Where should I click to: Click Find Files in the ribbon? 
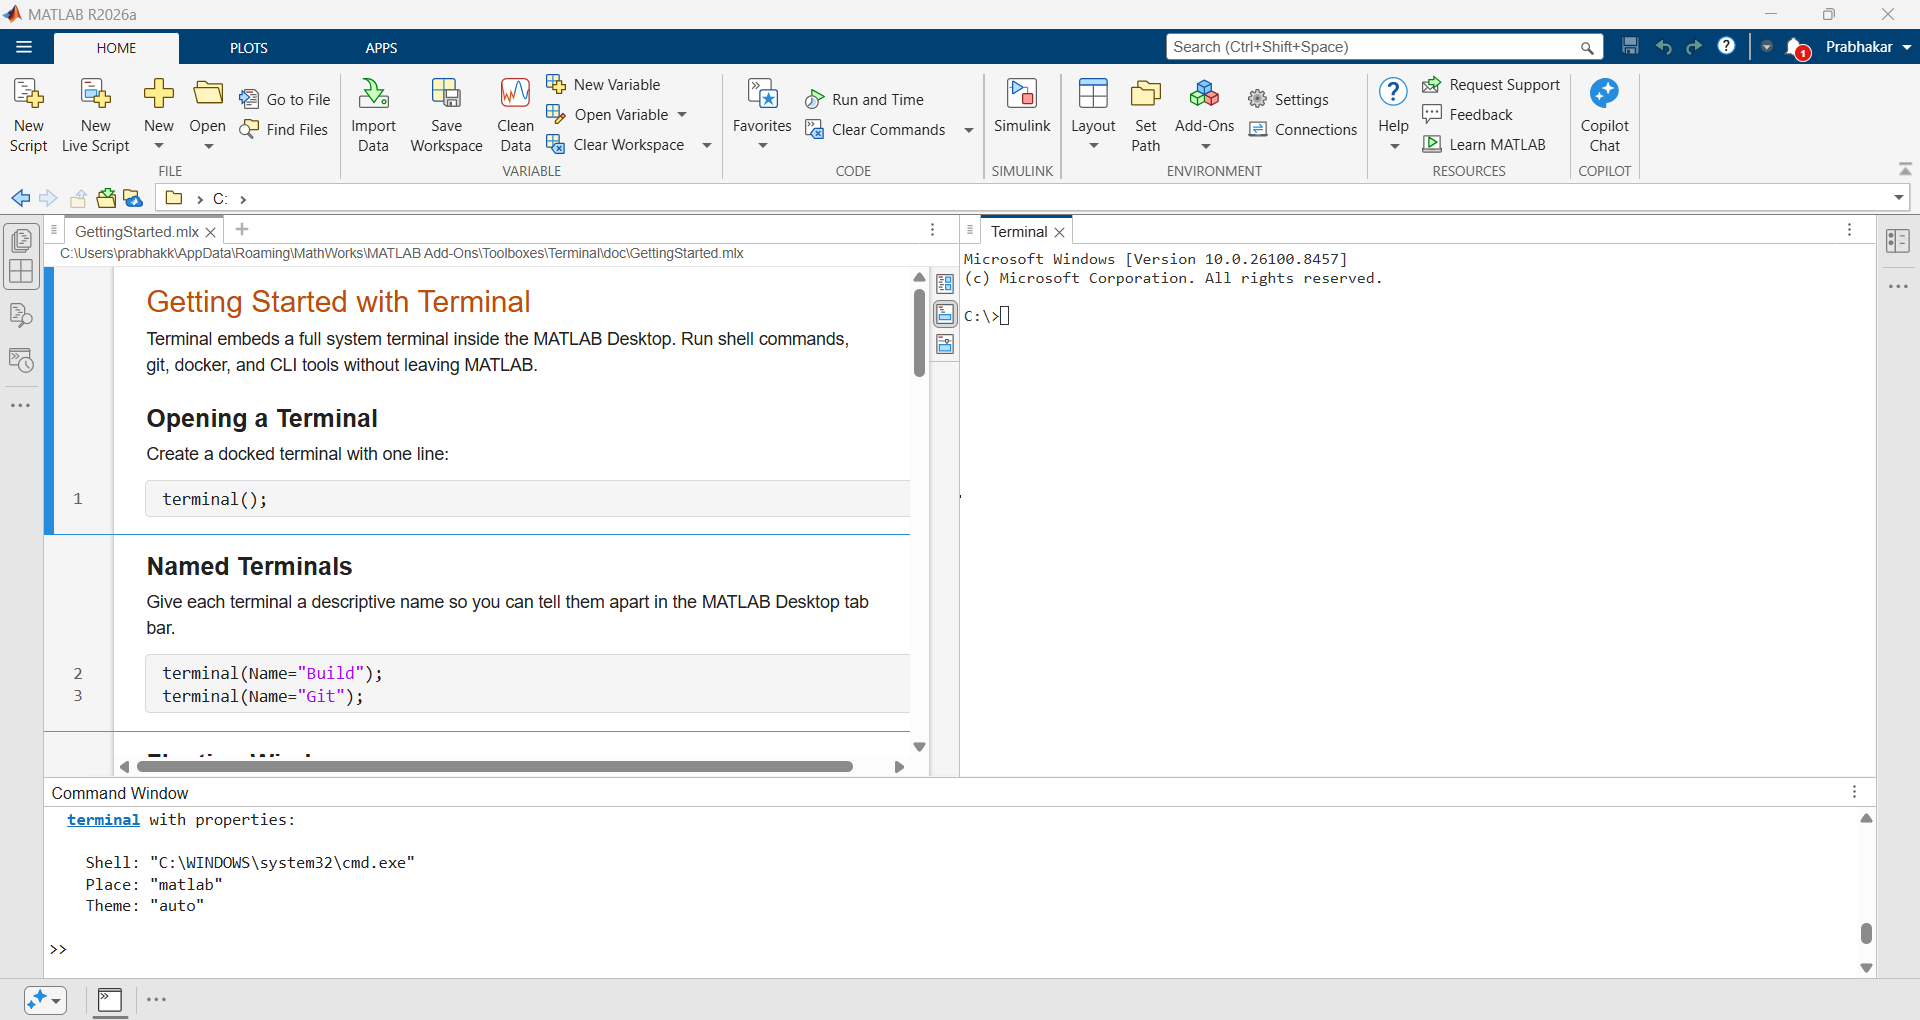pyautogui.click(x=285, y=129)
